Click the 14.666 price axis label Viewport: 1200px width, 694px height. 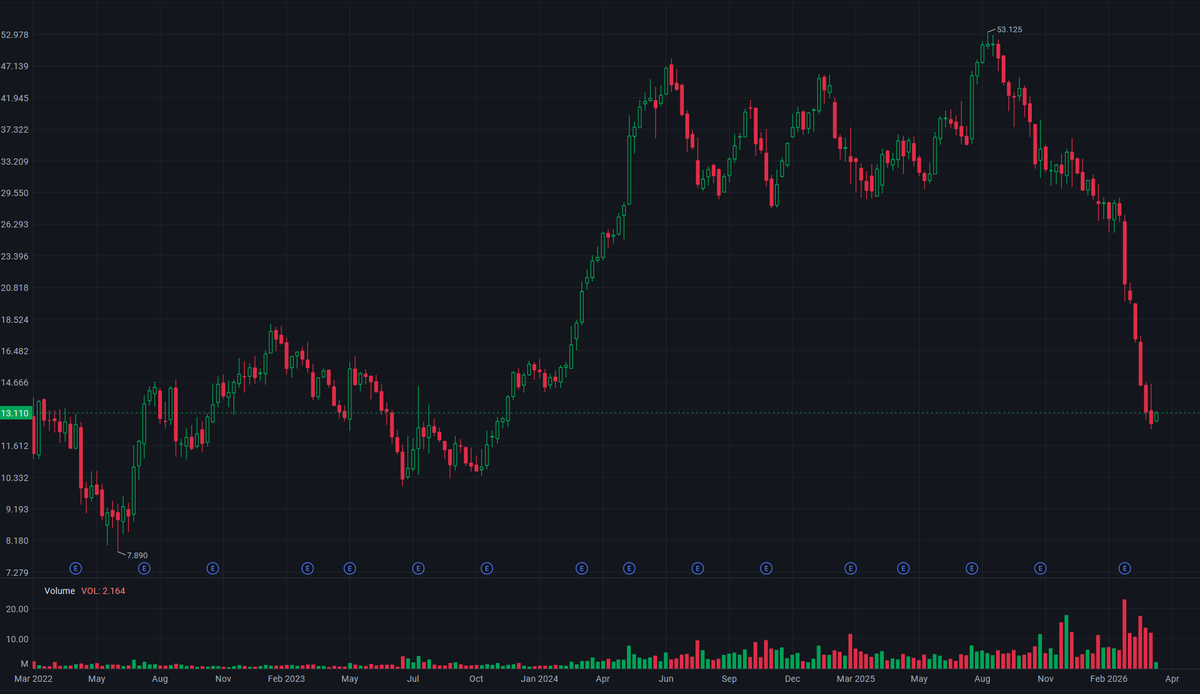(x=16, y=383)
